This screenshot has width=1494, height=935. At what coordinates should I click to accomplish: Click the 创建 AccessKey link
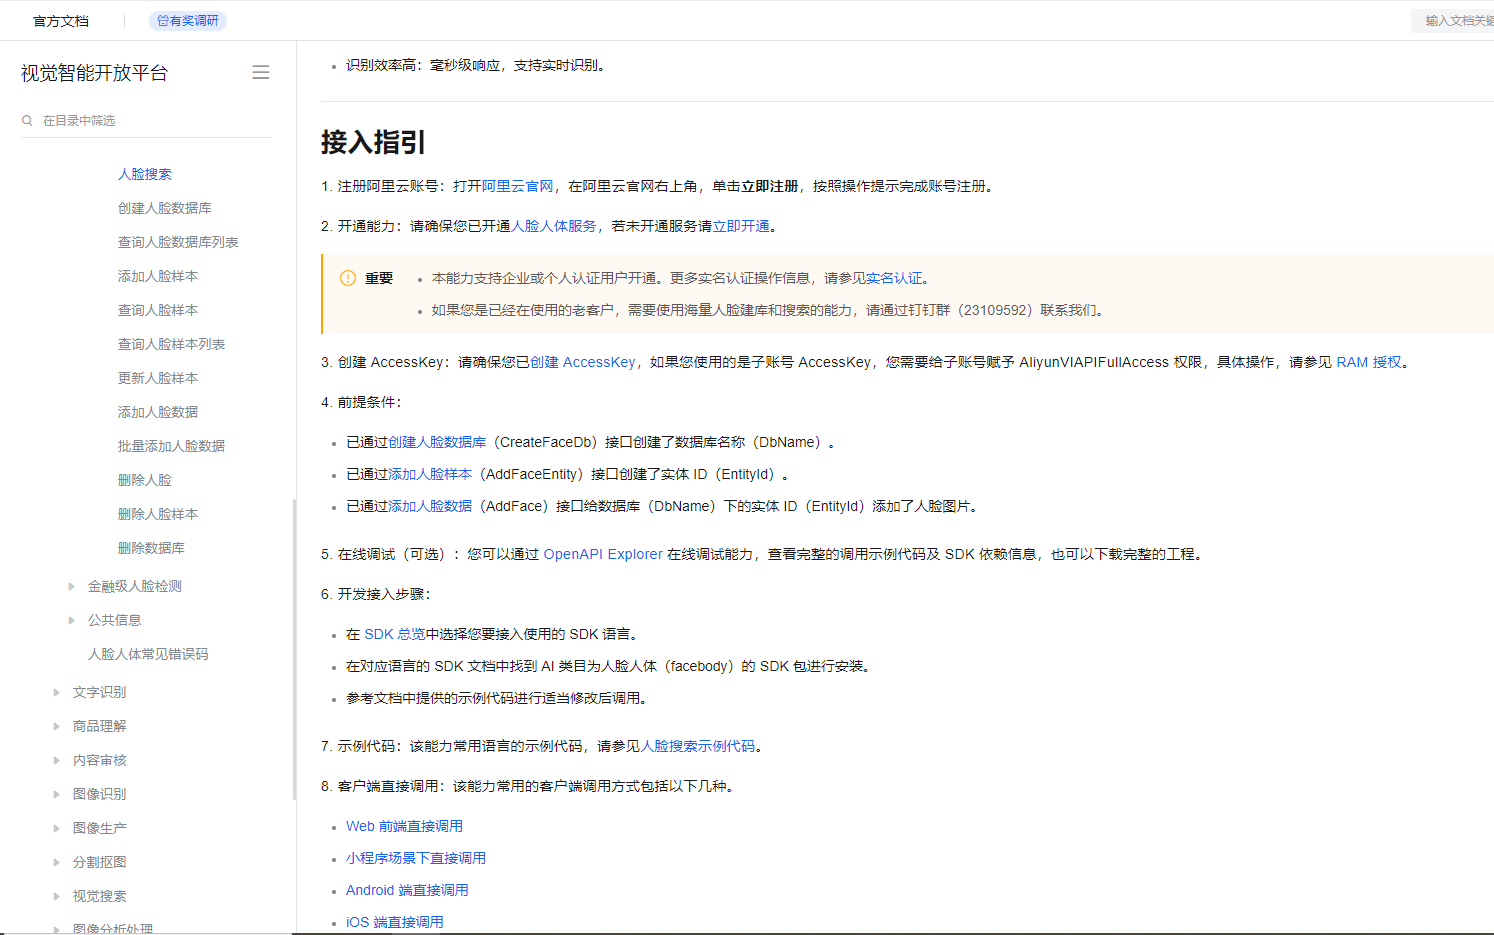point(583,362)
